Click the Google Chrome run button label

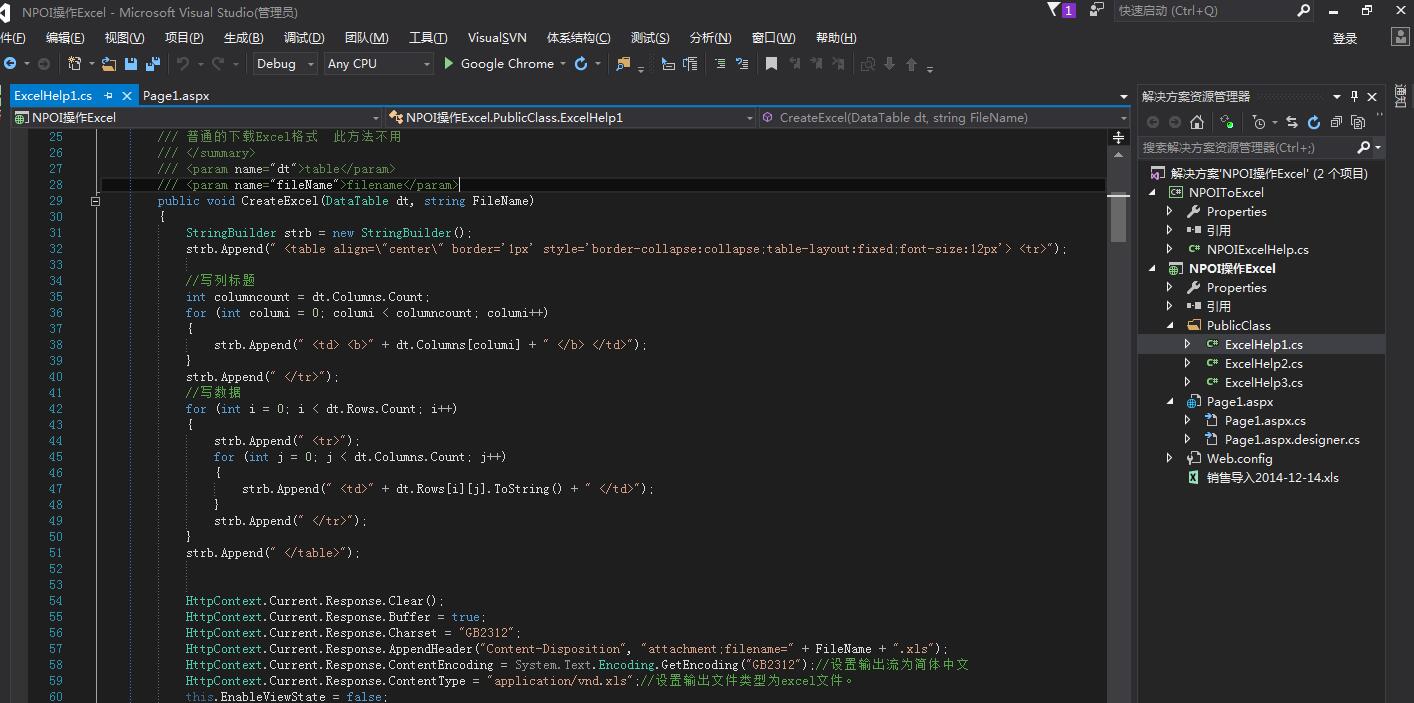(x=507, y=64)
